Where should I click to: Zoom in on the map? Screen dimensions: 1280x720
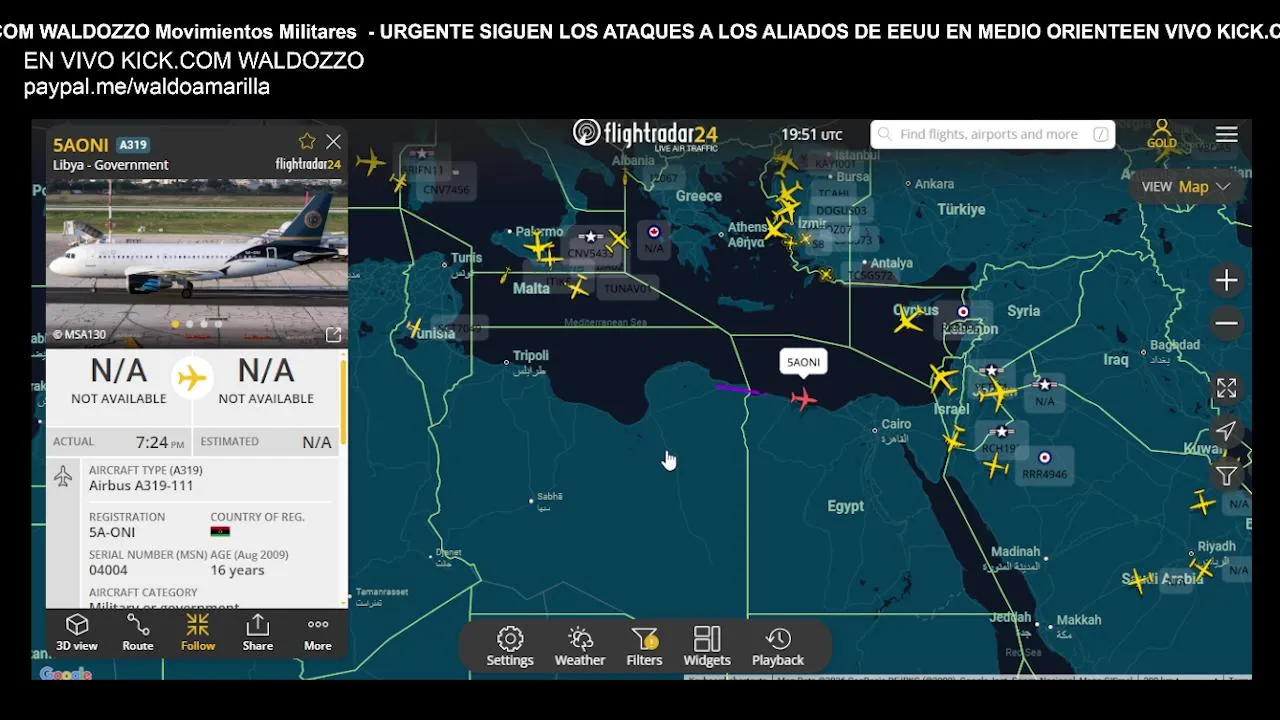point(1226,280)
